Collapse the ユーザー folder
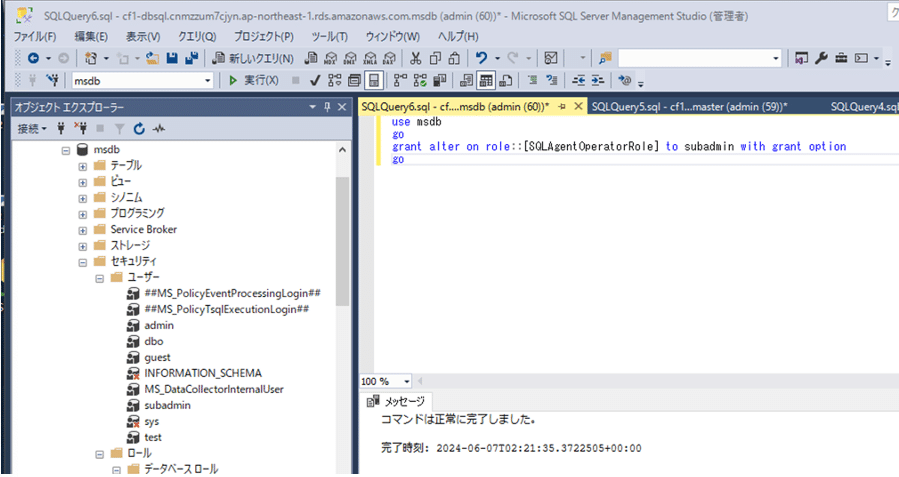Image resolution: width=899 pixels, height=477 pixels. (99, 279)
